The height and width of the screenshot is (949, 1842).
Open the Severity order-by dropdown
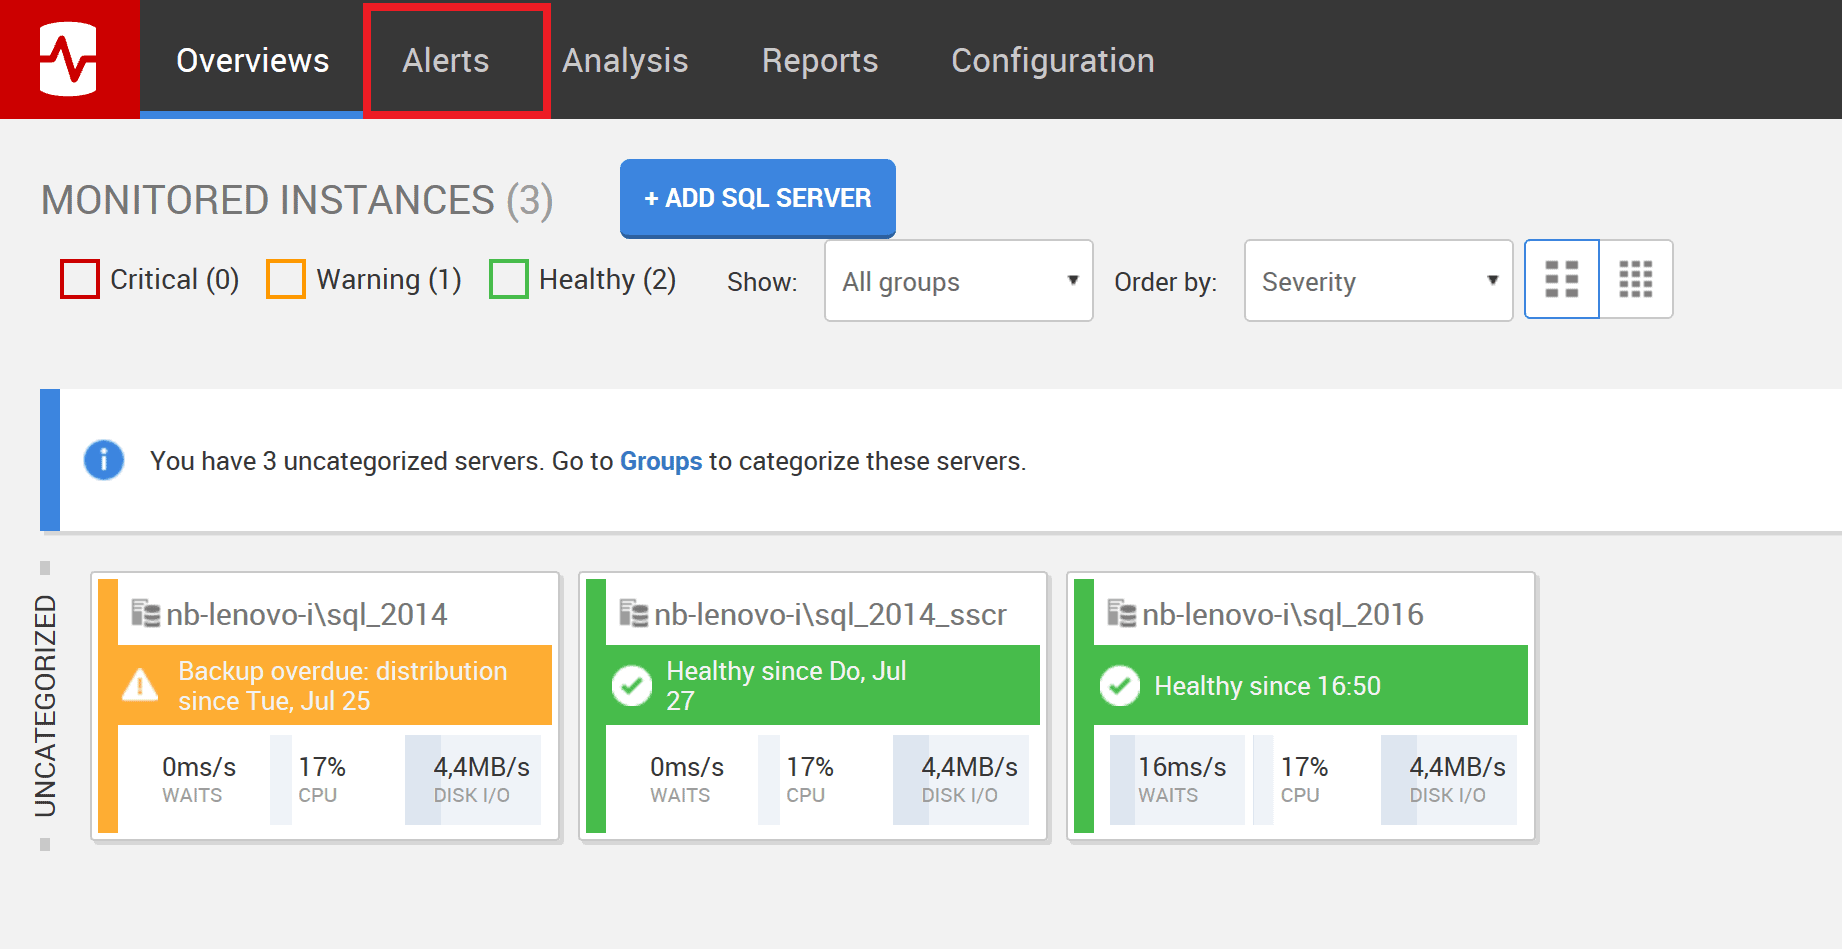(x=1378, y=281)
